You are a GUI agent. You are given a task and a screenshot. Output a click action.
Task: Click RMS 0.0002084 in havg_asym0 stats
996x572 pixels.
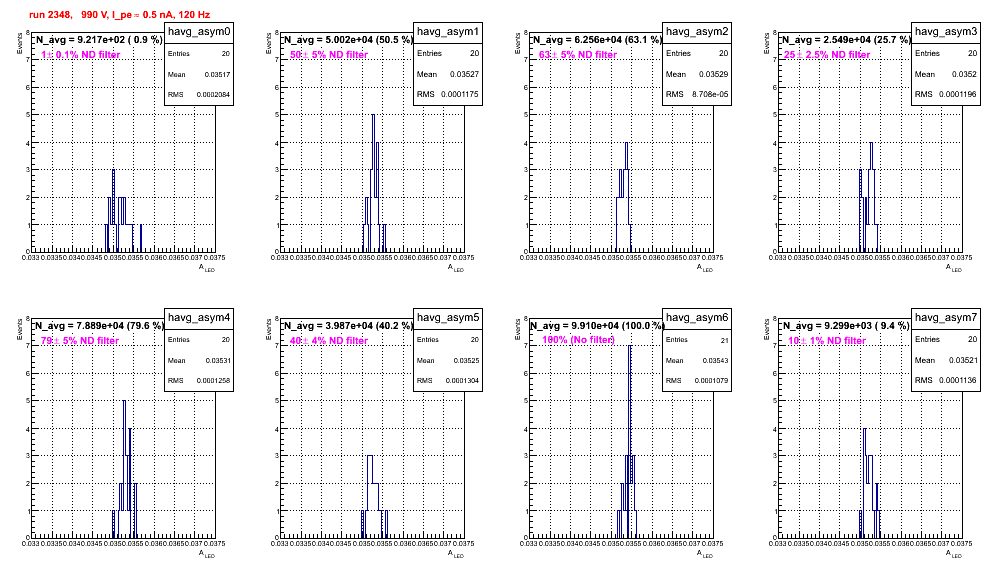199,94
